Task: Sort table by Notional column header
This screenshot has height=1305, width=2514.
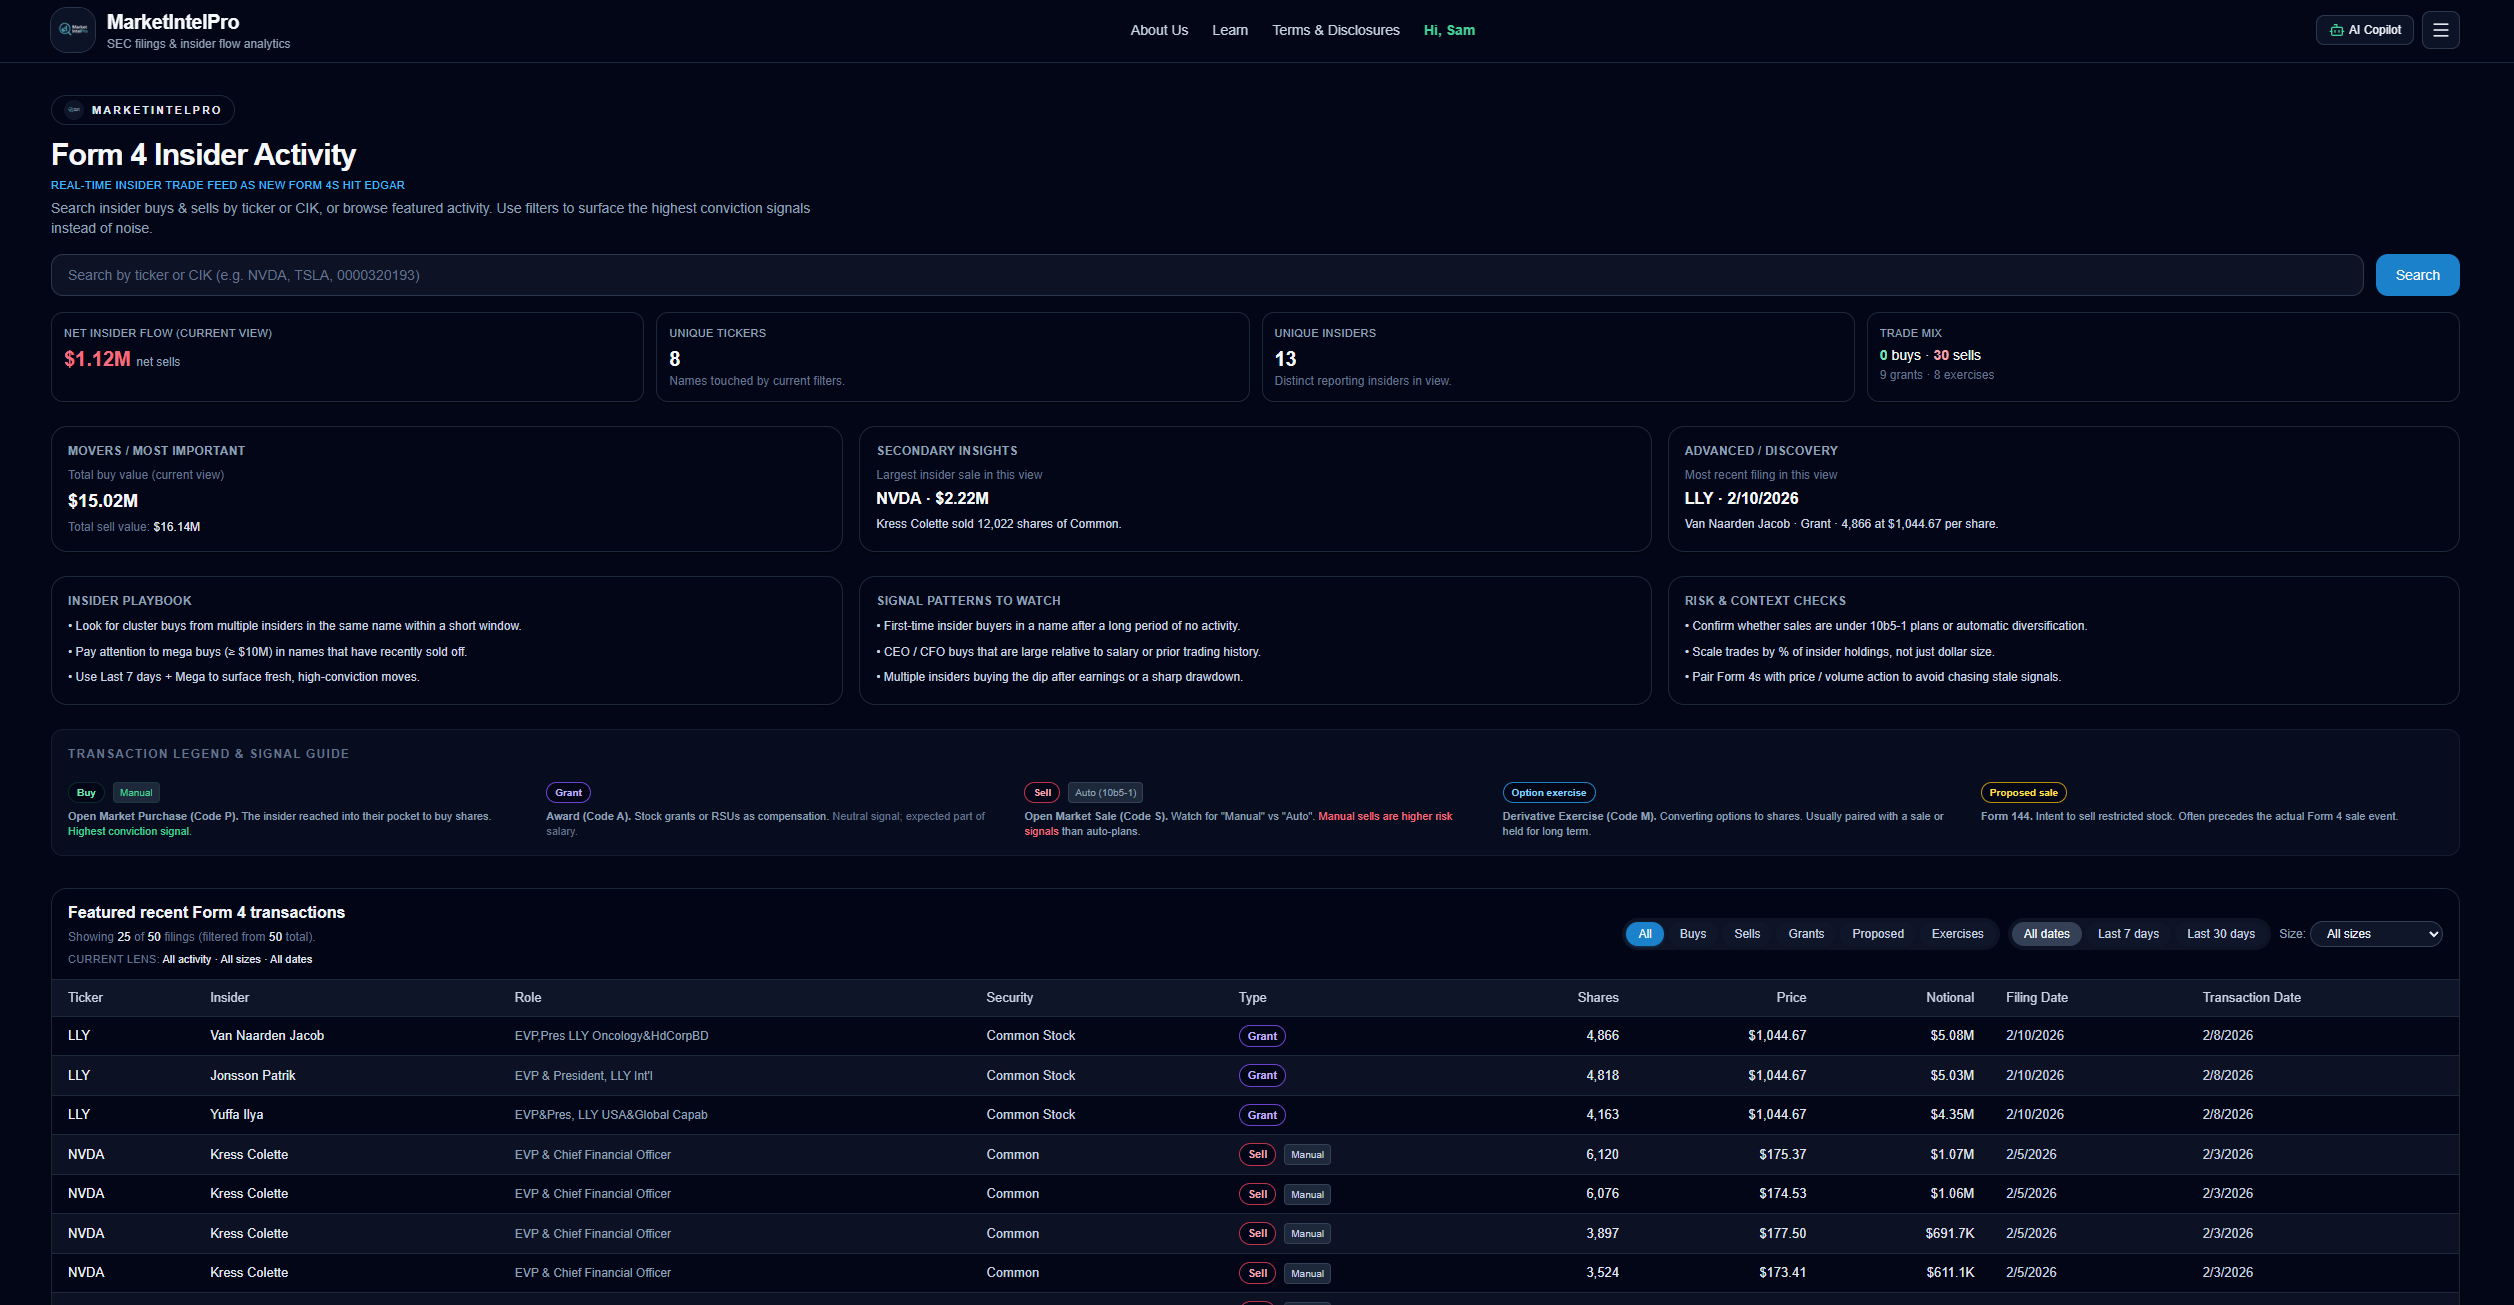Action: tap(1949, 998)
